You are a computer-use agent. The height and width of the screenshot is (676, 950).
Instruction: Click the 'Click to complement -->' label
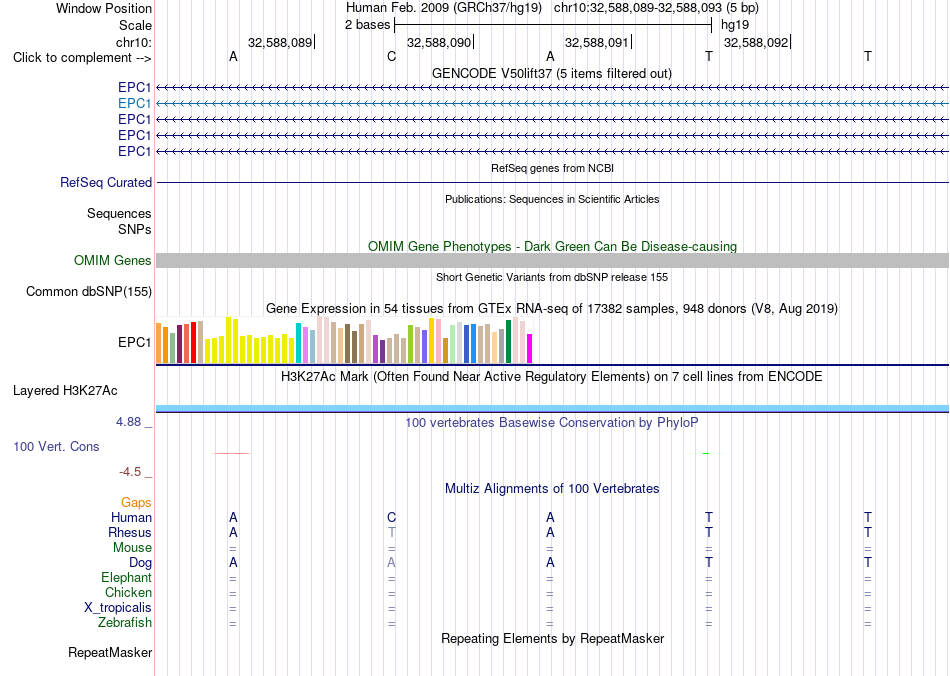tap(82, 58)
